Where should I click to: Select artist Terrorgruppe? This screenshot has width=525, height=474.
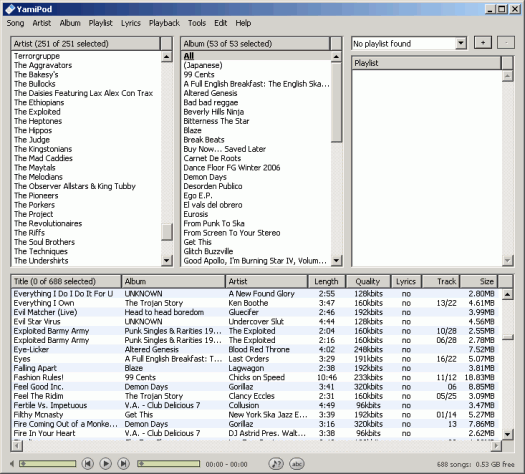(86, 56)
